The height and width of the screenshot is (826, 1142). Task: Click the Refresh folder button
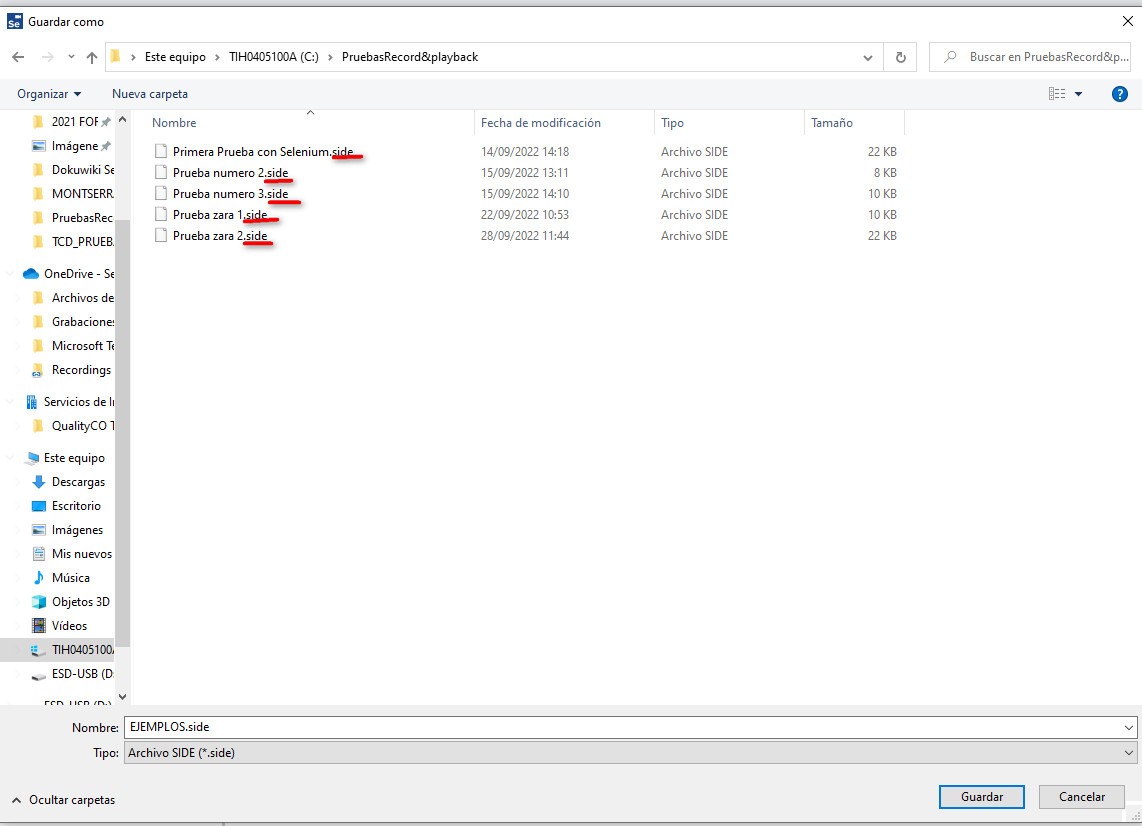coord(900,57)
